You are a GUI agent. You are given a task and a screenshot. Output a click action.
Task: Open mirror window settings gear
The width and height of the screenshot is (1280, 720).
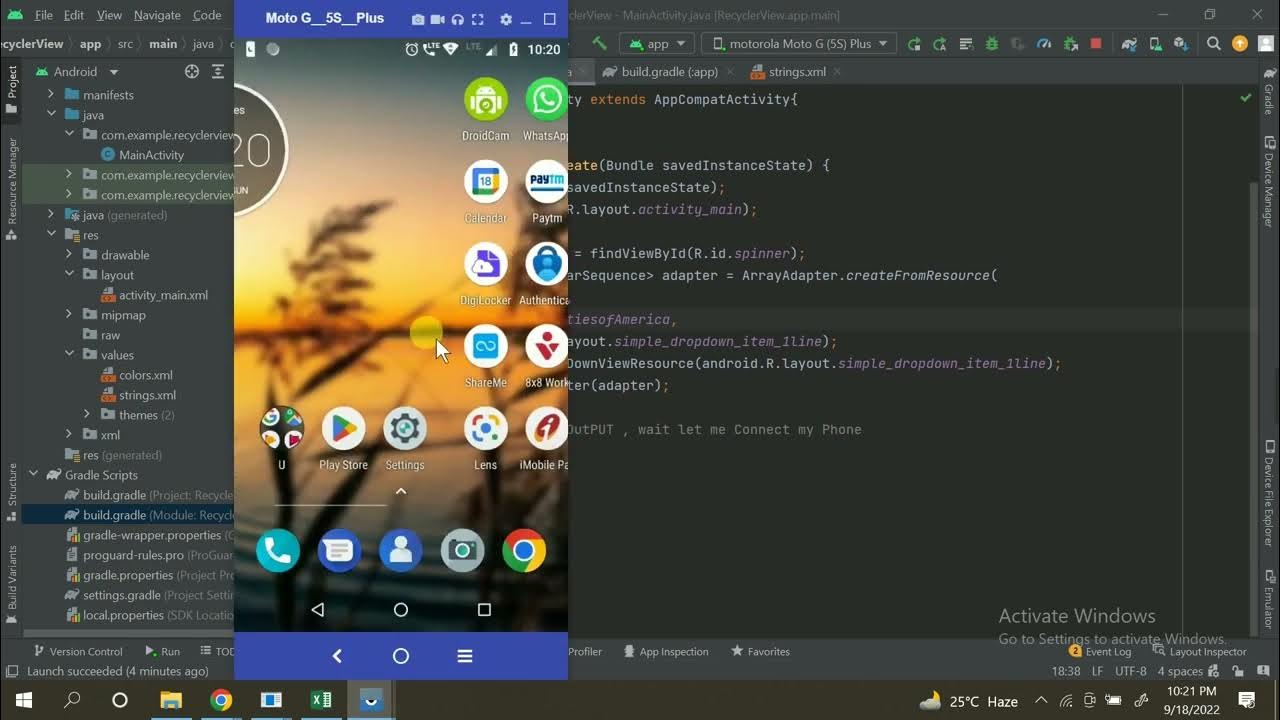pyautogui.click(x=506, y=19)
